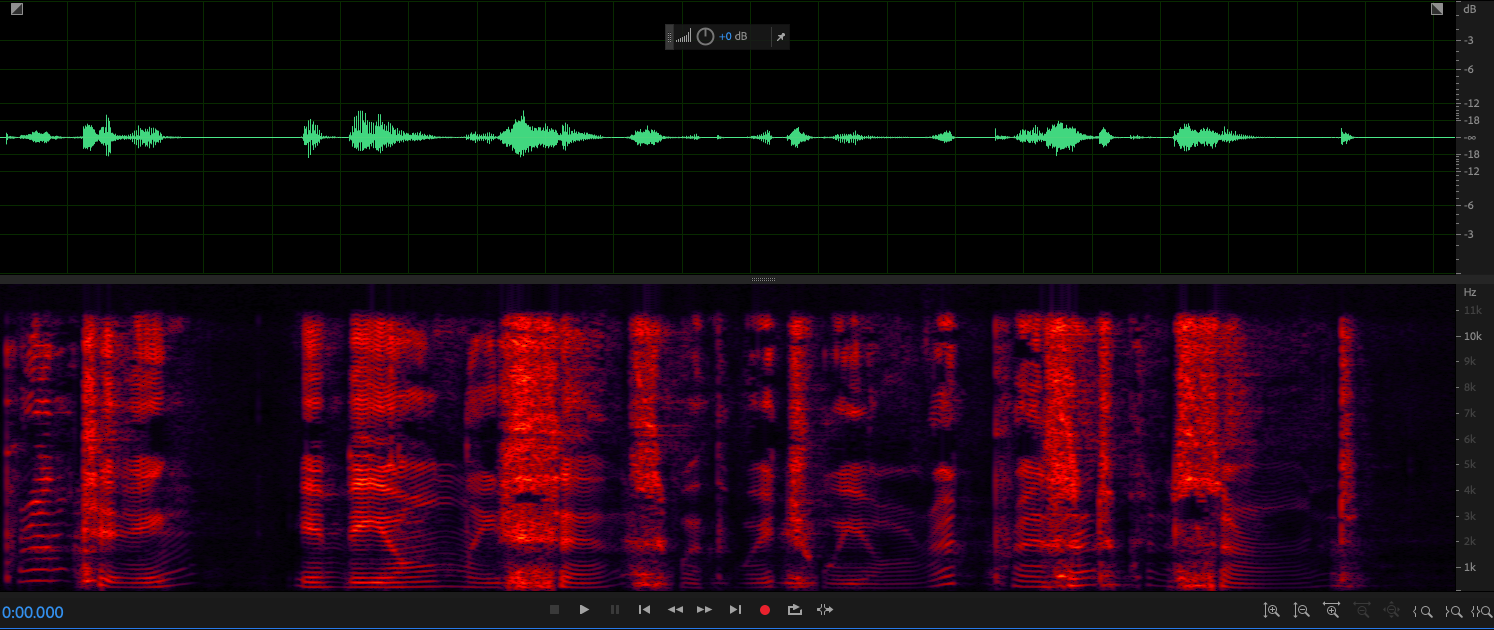Click the HUD volume gain knob
This screenshot has width=1494, height=630.
[705, 37]
